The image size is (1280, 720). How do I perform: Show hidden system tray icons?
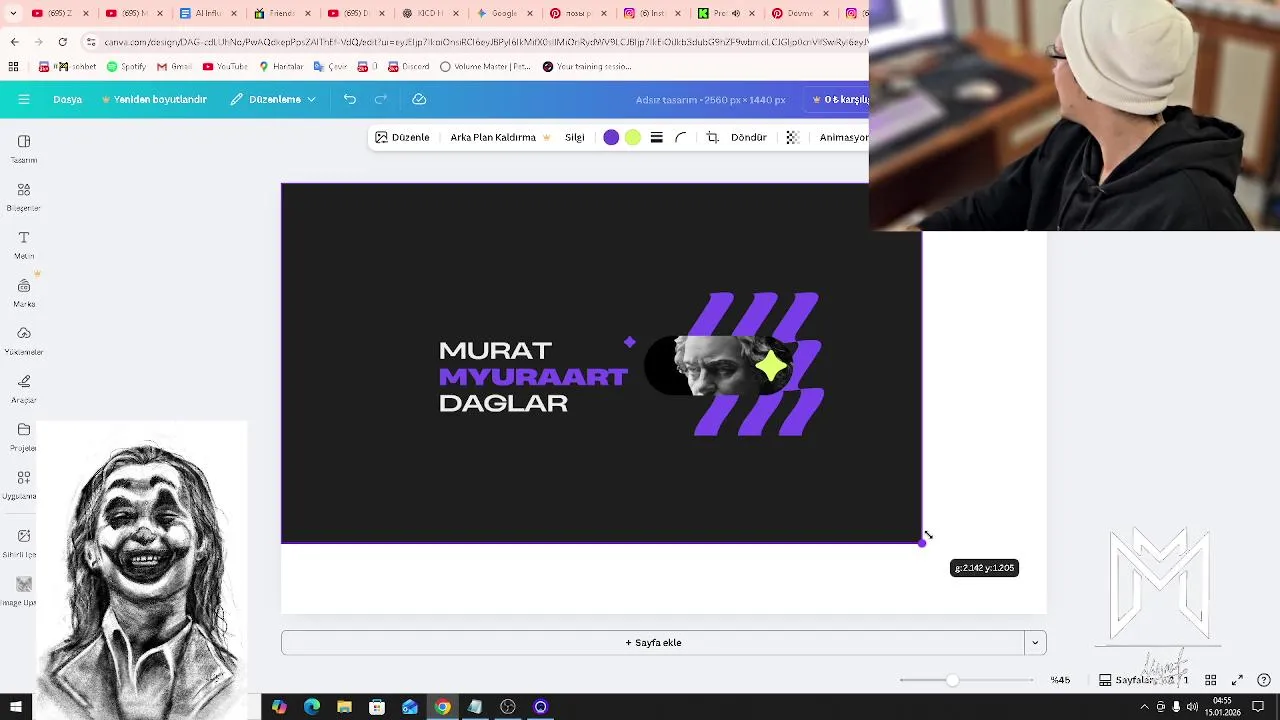(1144, 707)
